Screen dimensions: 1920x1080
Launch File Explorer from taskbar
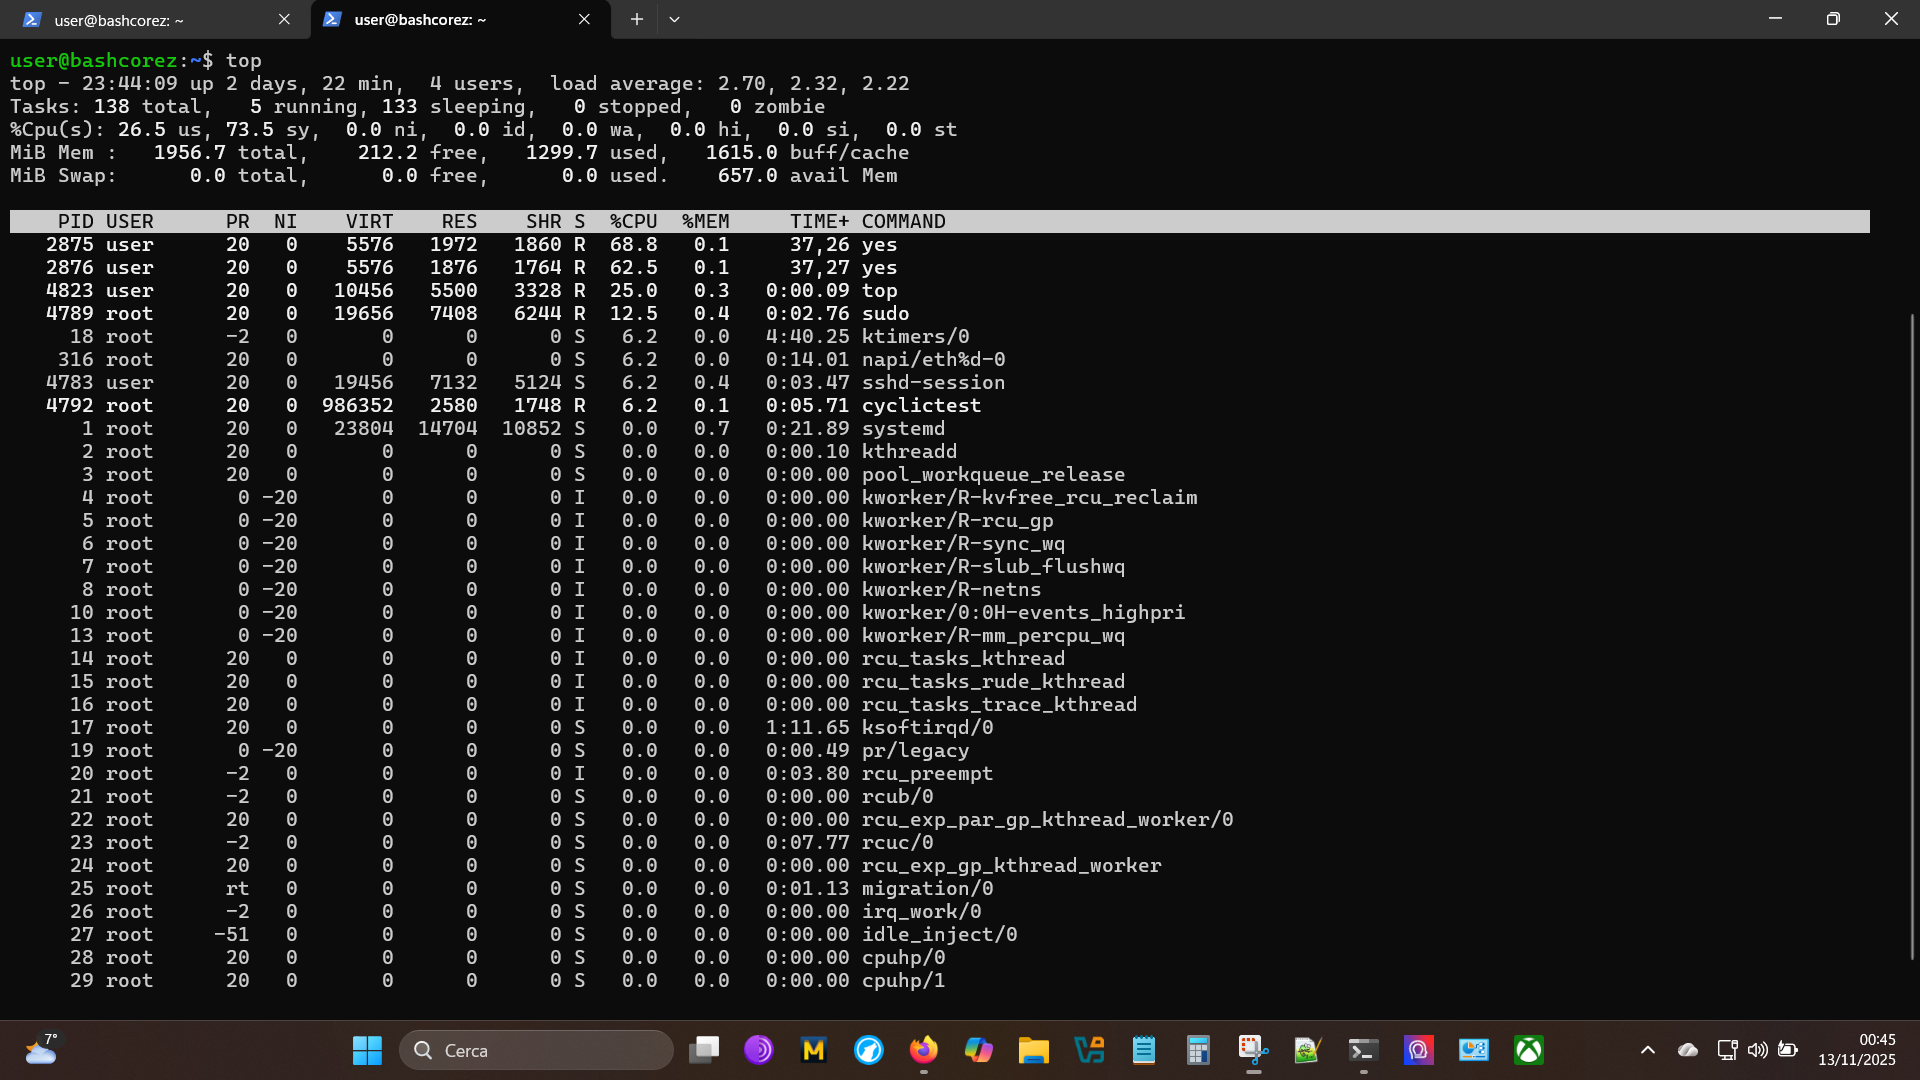click(1033, 1050)
